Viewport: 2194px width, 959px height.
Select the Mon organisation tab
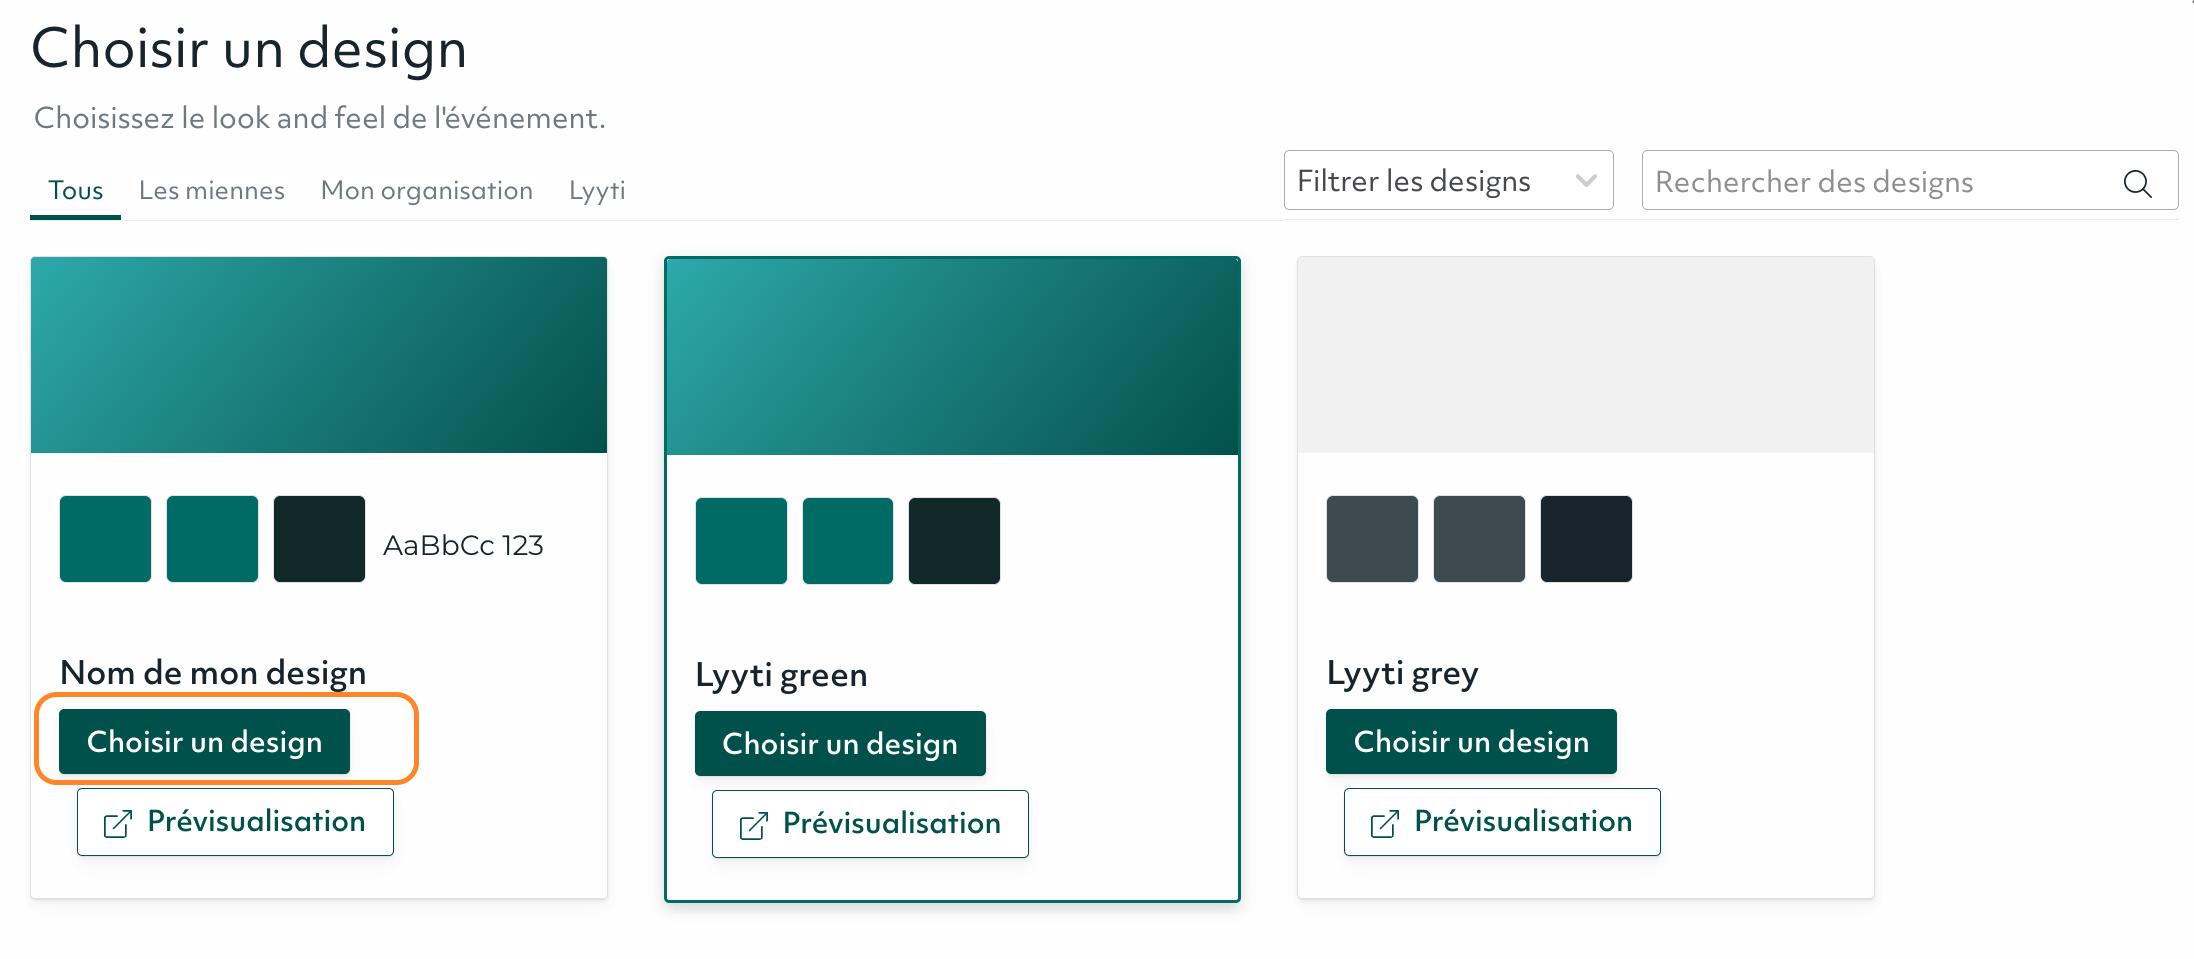pos(427,190)
